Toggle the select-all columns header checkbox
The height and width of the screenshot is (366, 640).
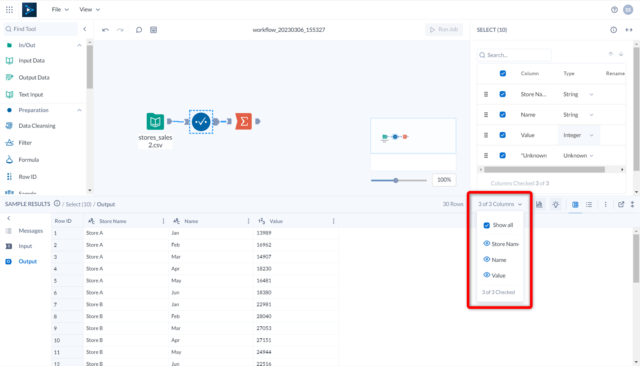pos(502,73)
